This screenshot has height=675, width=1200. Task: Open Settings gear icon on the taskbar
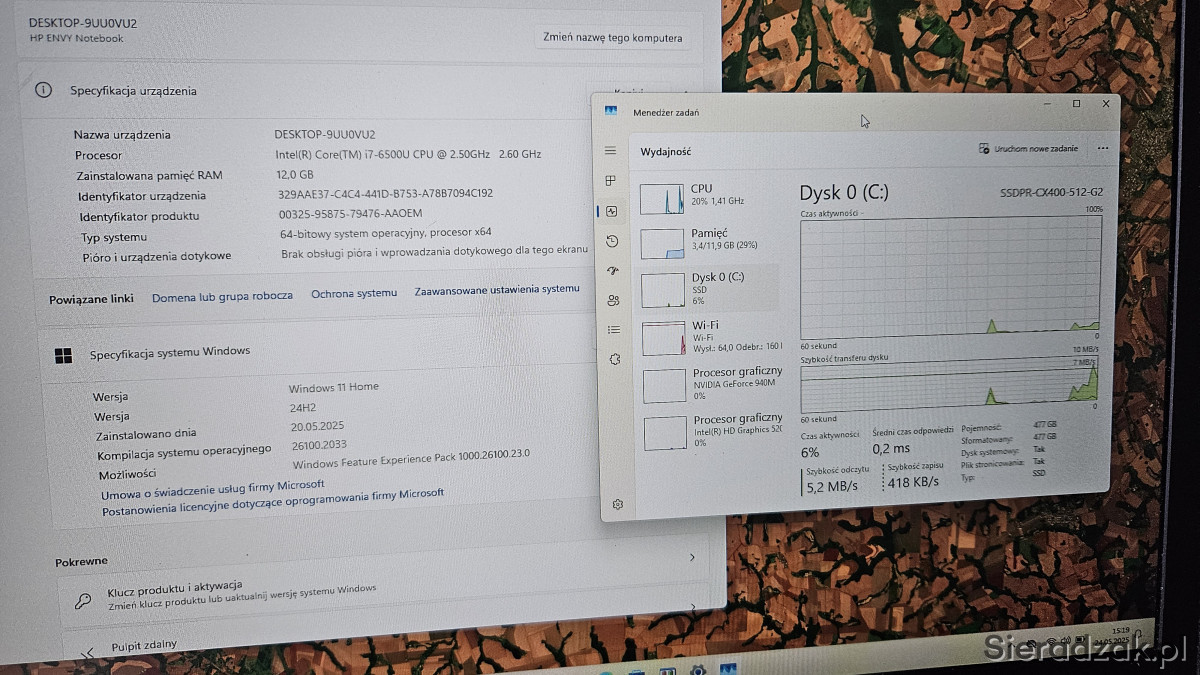pyautogui.click(x=698, y=670)
